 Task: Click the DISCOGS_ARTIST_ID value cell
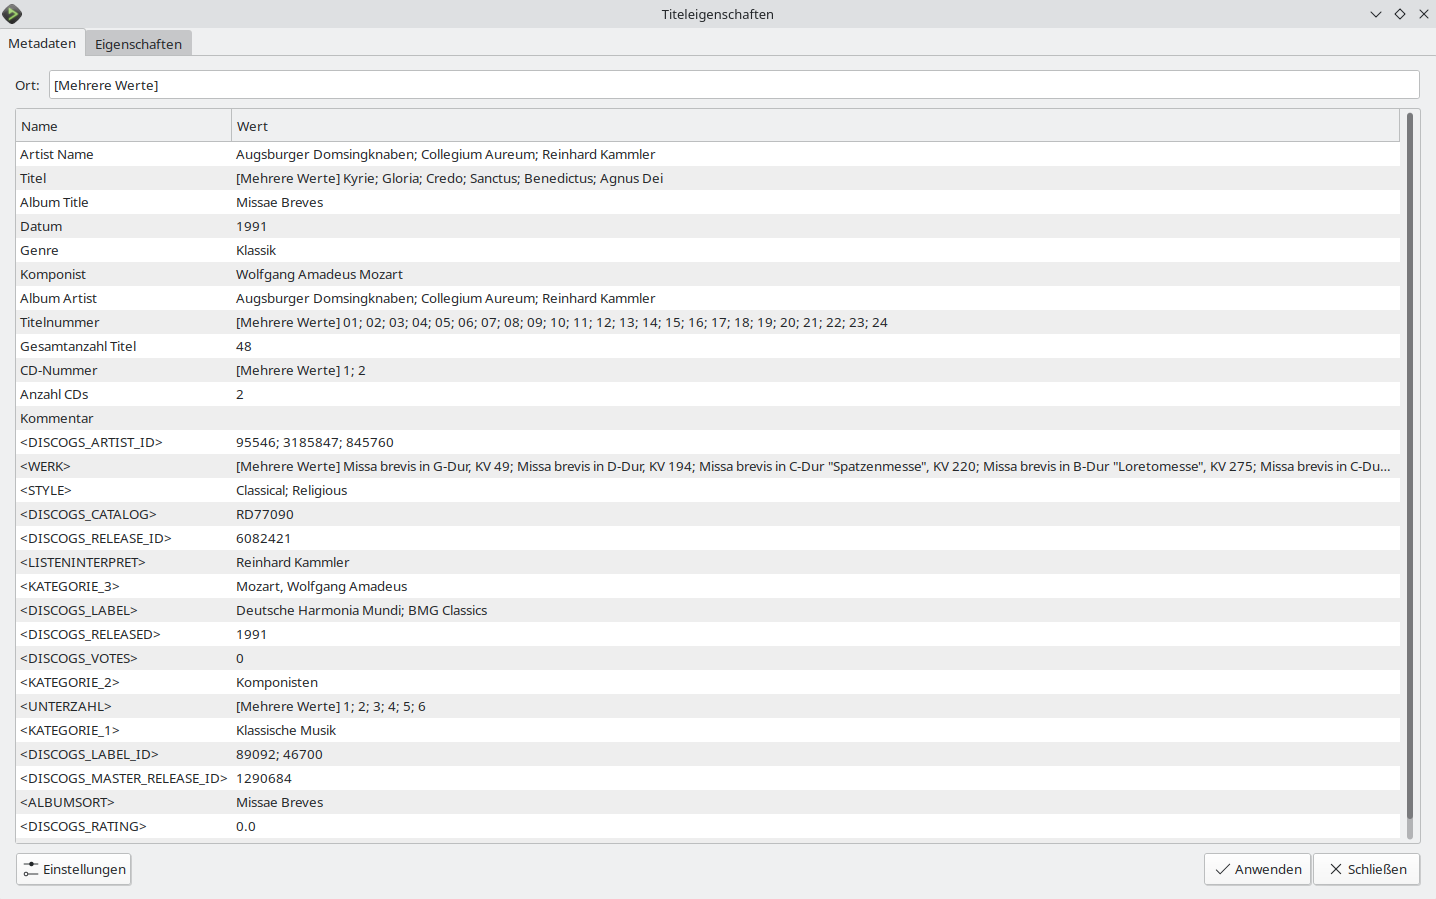tap(815, 442)
